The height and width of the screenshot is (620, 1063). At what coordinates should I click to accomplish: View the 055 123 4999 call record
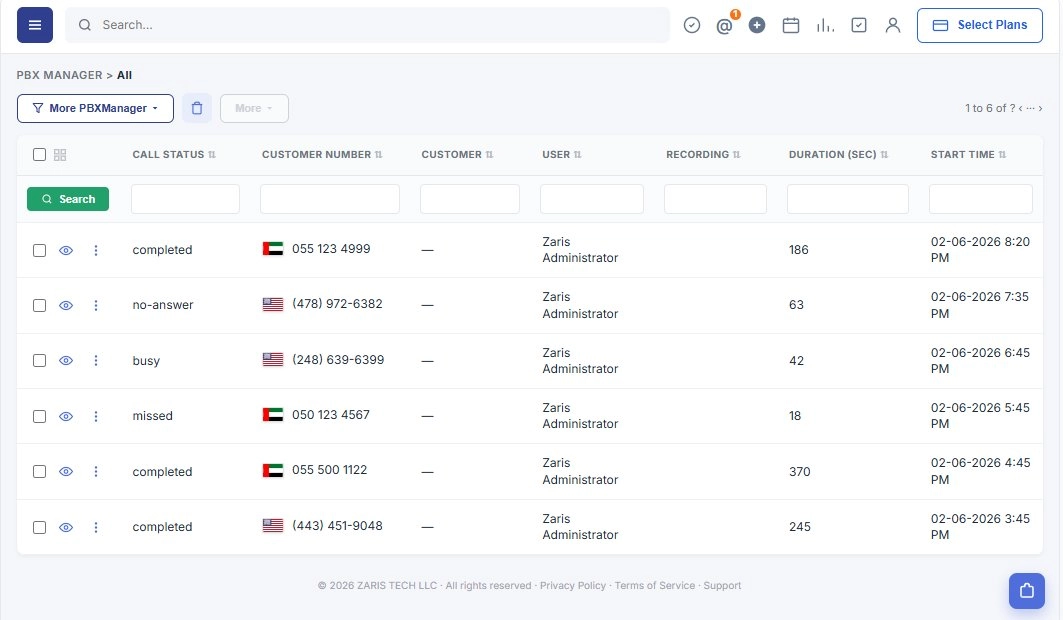66,250
